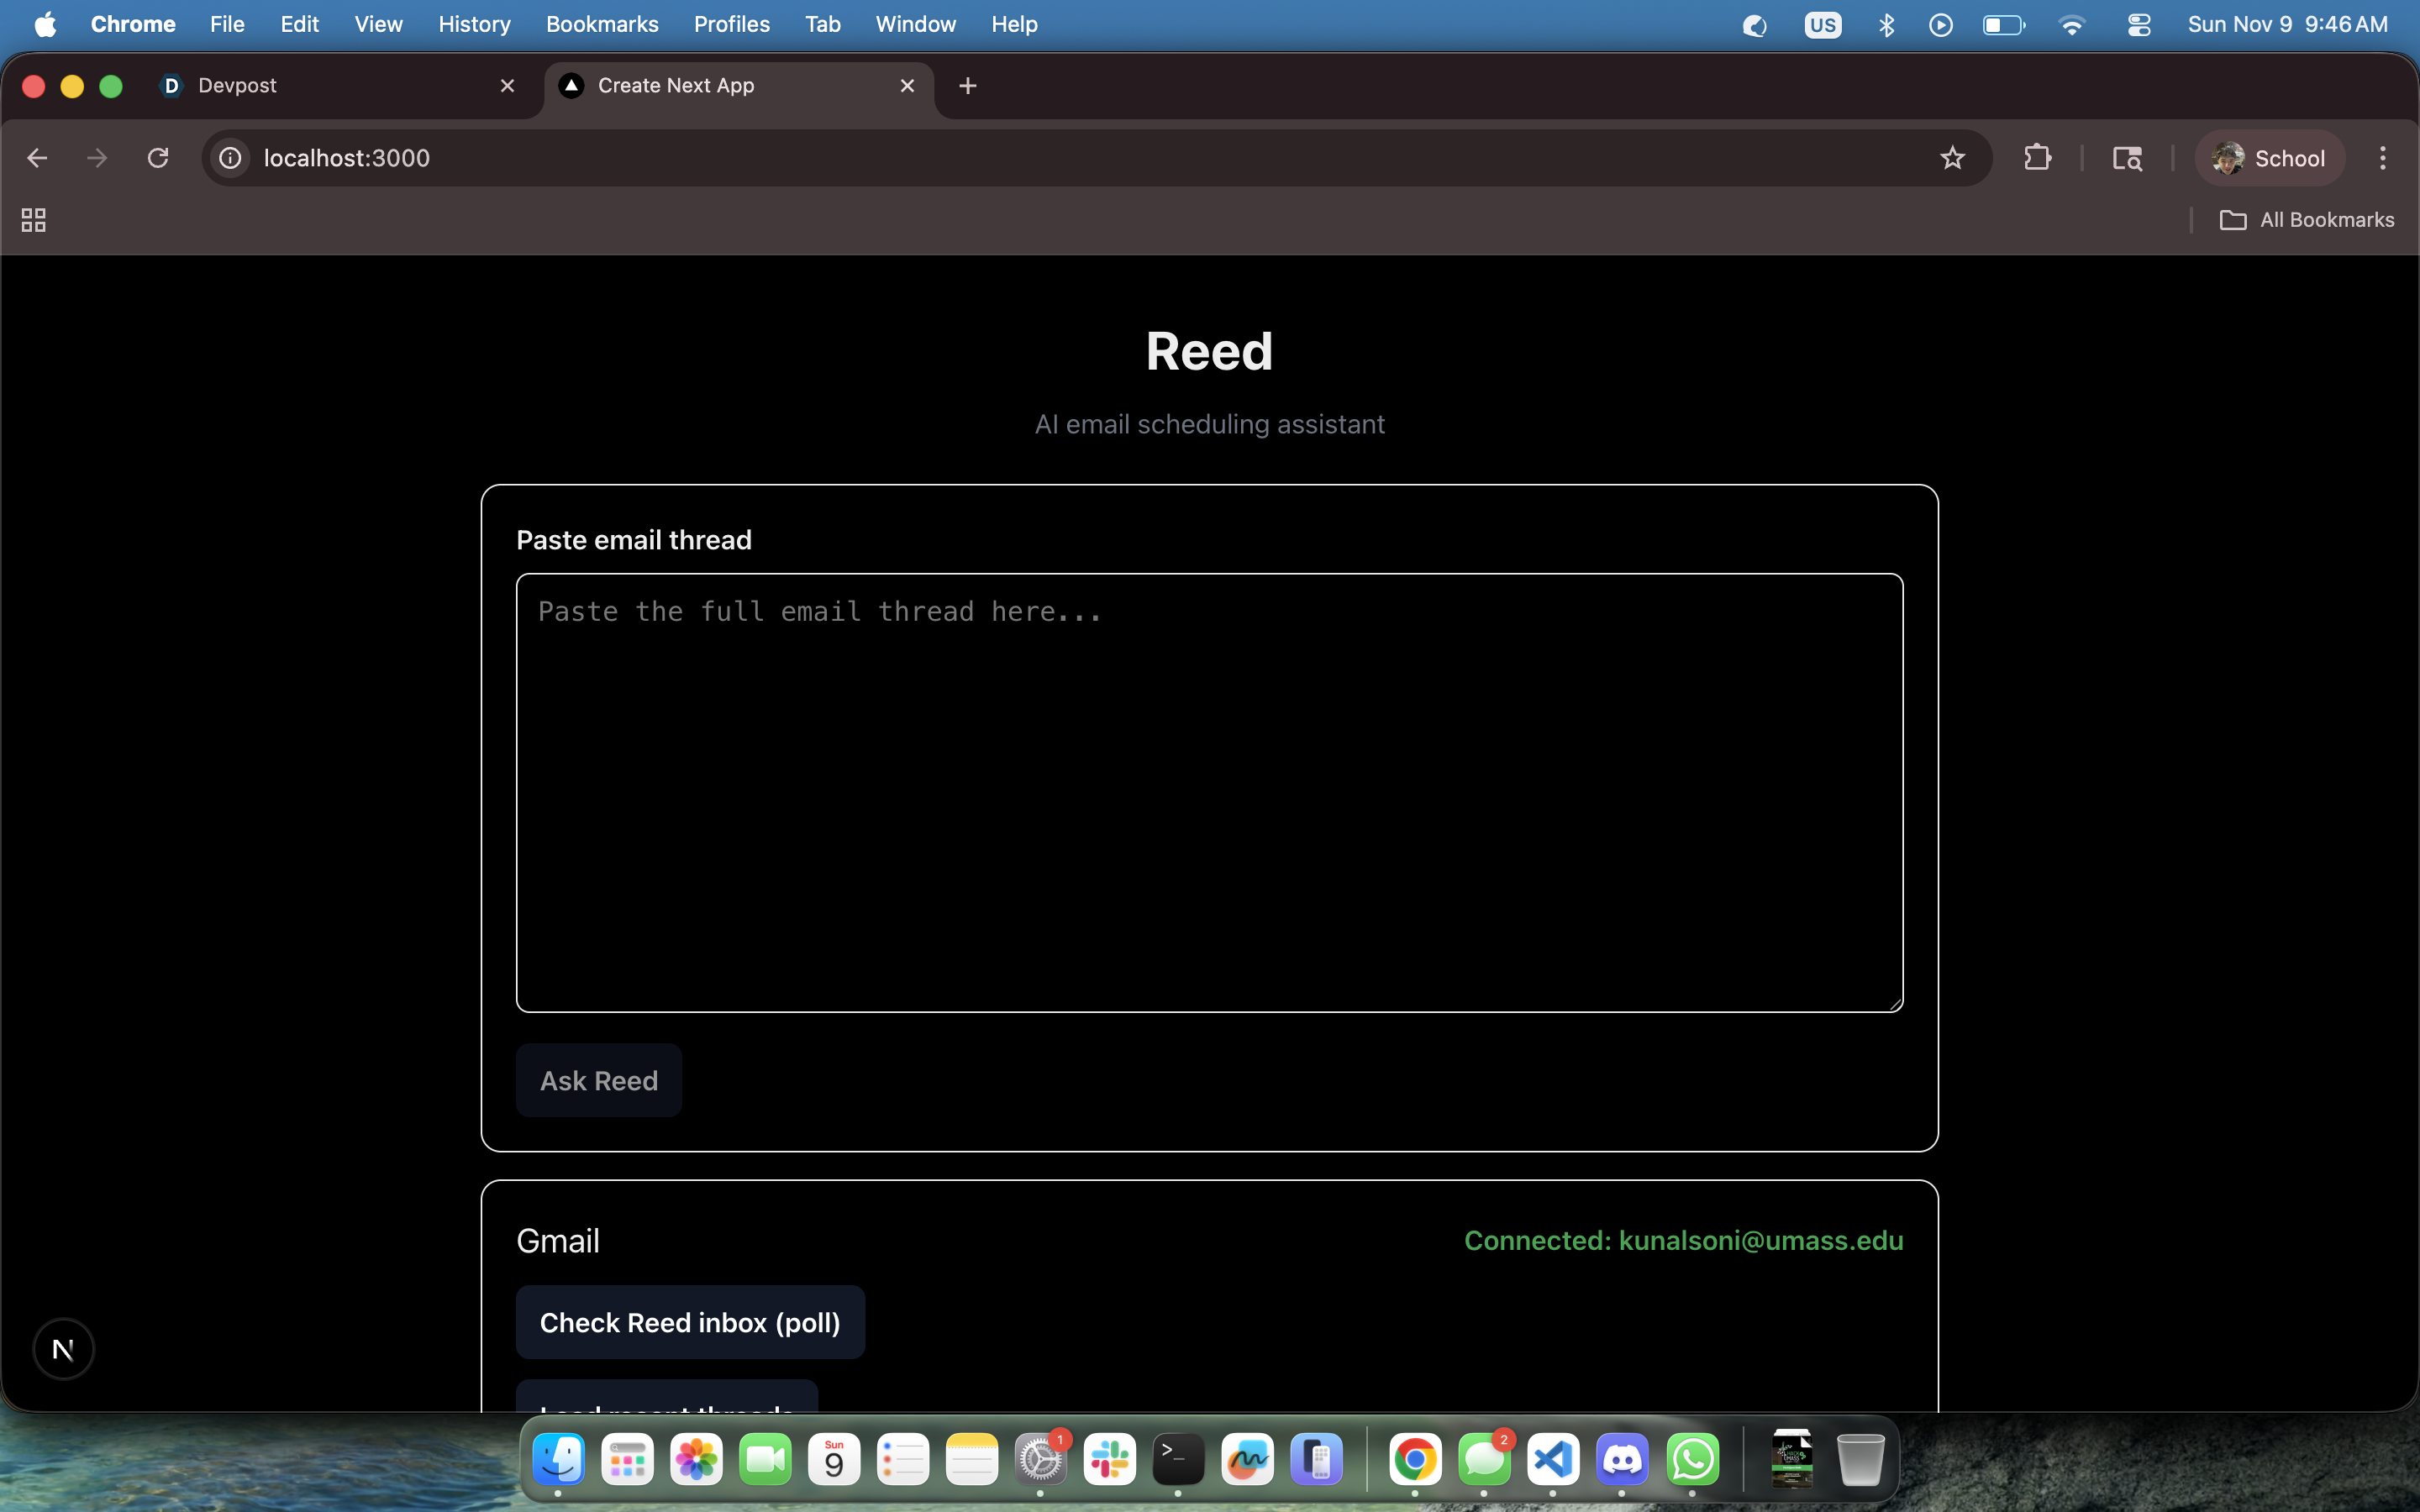Image resolution: width=2420 pixels, height=1512 pixels.
Task: Expand the School profile menu
Action: pos(2269,158)
